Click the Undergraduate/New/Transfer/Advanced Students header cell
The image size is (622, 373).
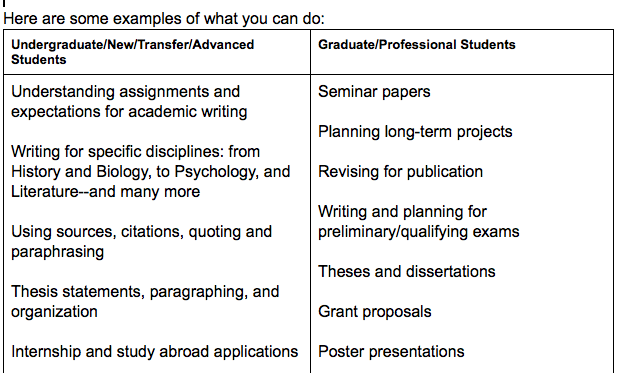point(157,52)
